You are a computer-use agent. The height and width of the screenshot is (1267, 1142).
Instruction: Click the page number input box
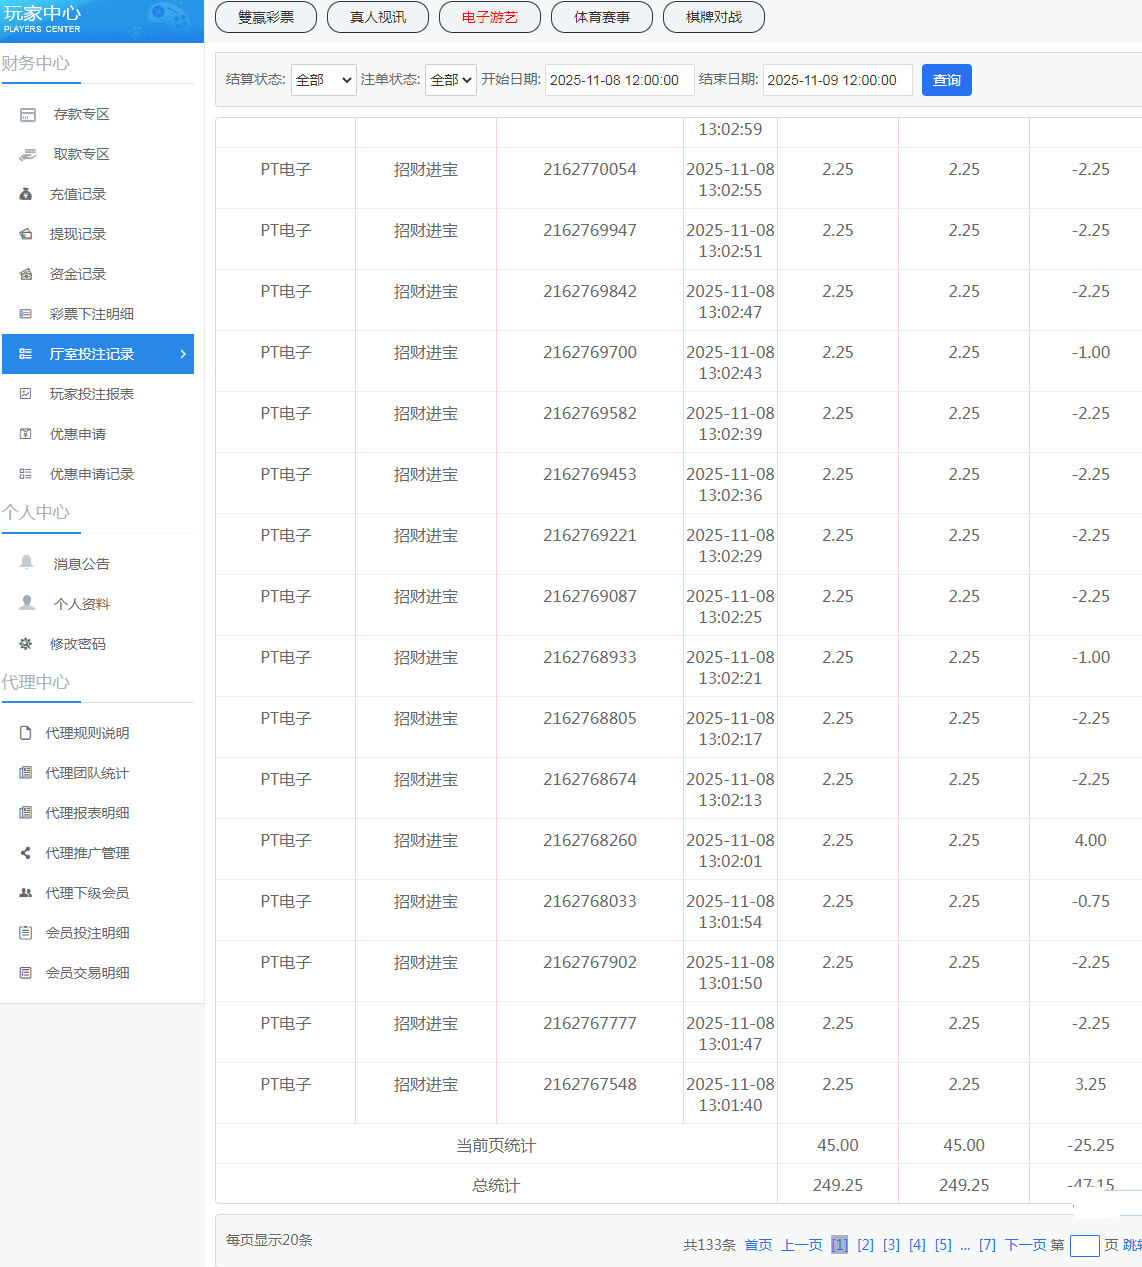click(x=1084, y=1245)
